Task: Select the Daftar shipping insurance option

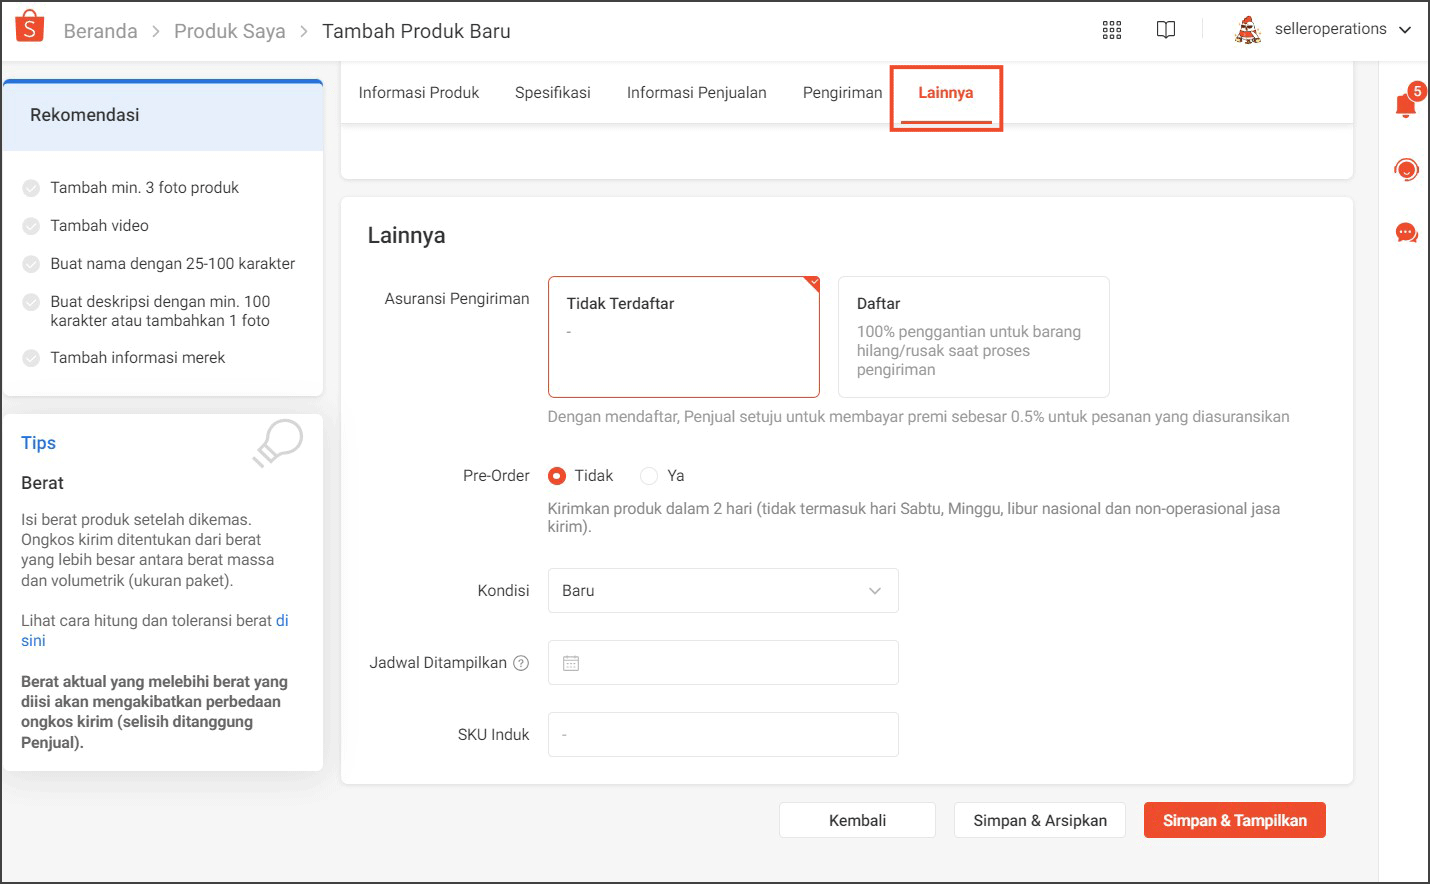Action: pos(973,337)
